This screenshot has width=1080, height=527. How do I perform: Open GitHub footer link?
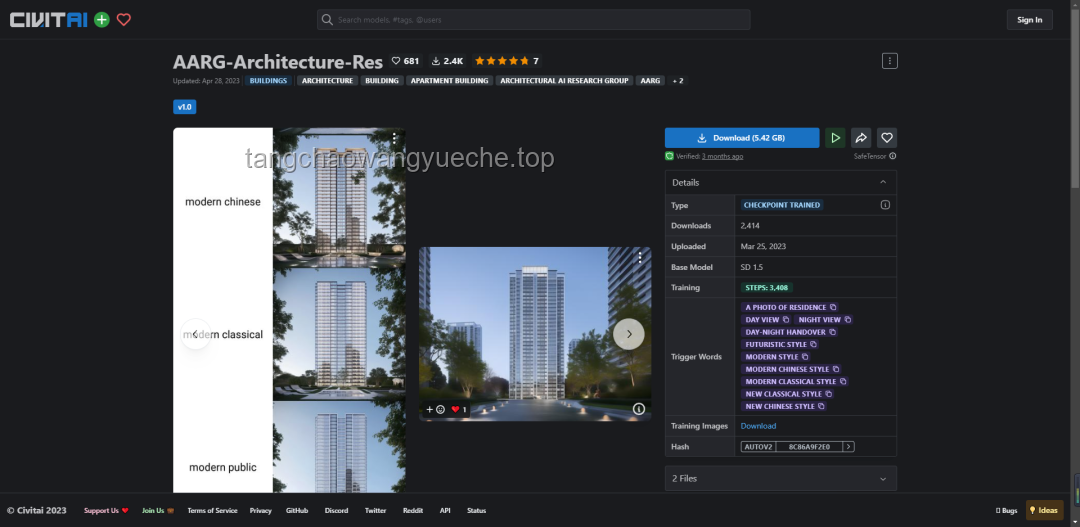pos(297,510)
